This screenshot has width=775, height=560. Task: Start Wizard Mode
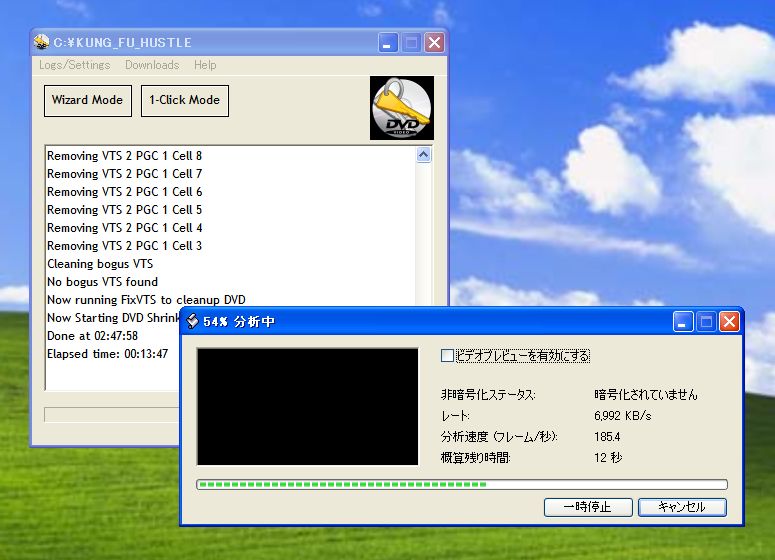(87, 101)
